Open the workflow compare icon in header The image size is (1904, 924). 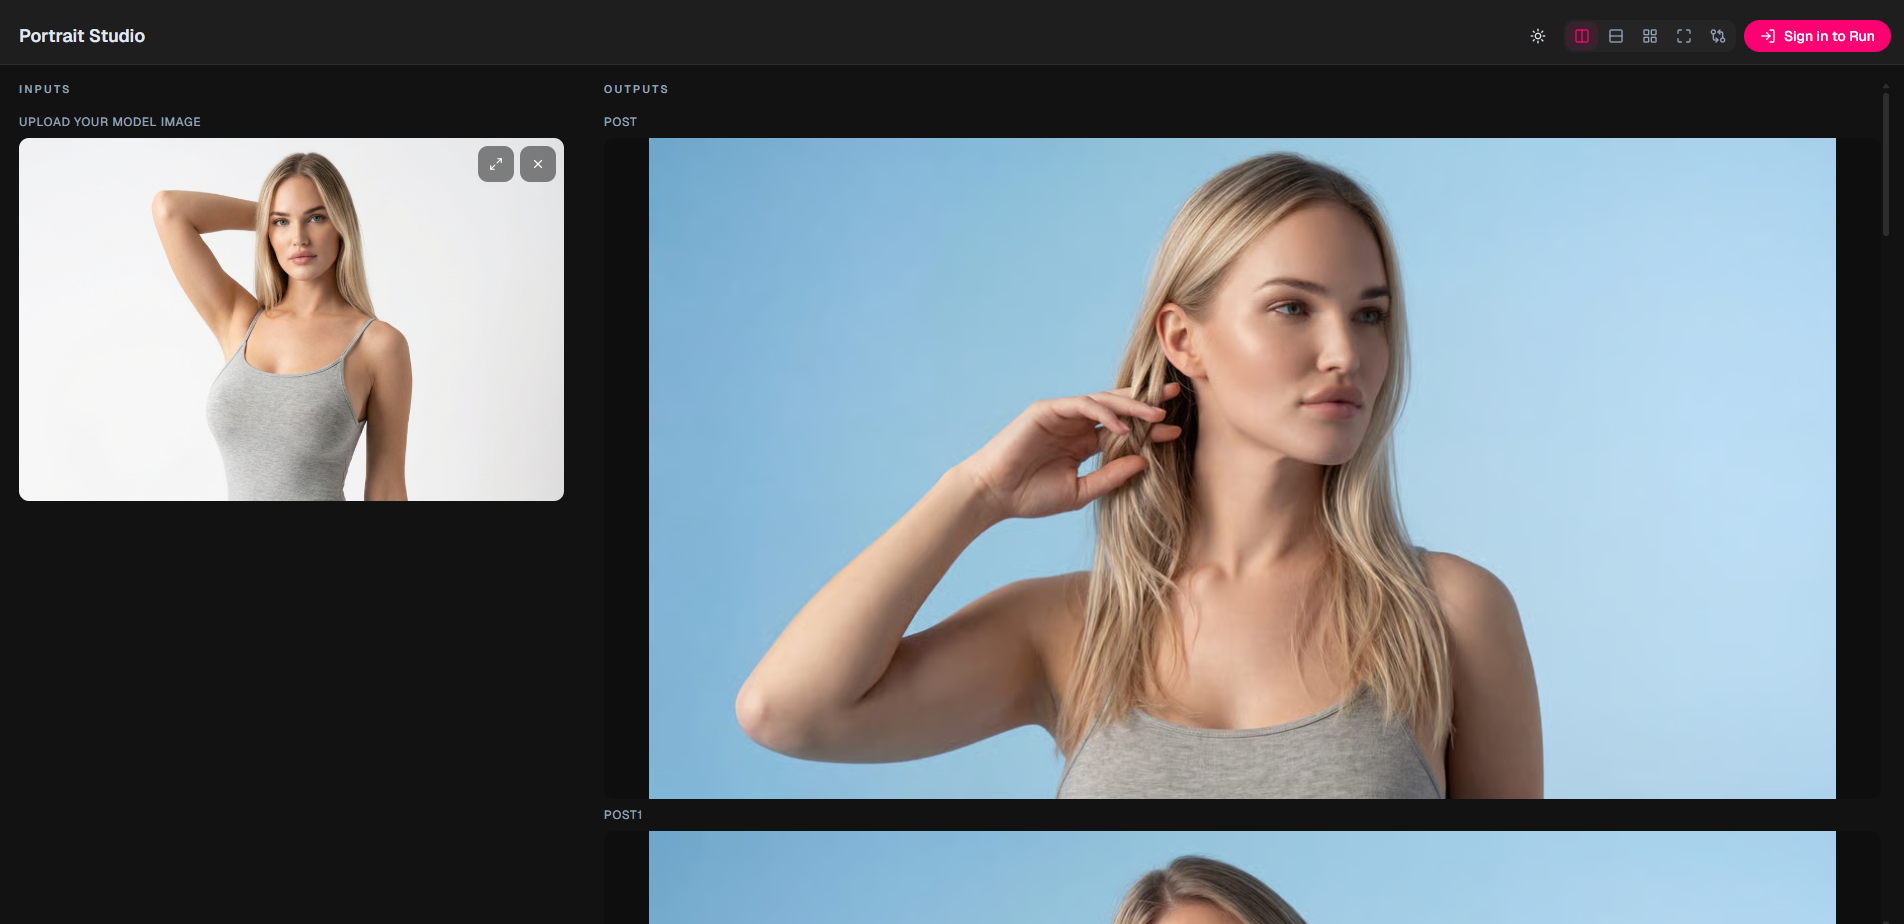coord(1718,36)
